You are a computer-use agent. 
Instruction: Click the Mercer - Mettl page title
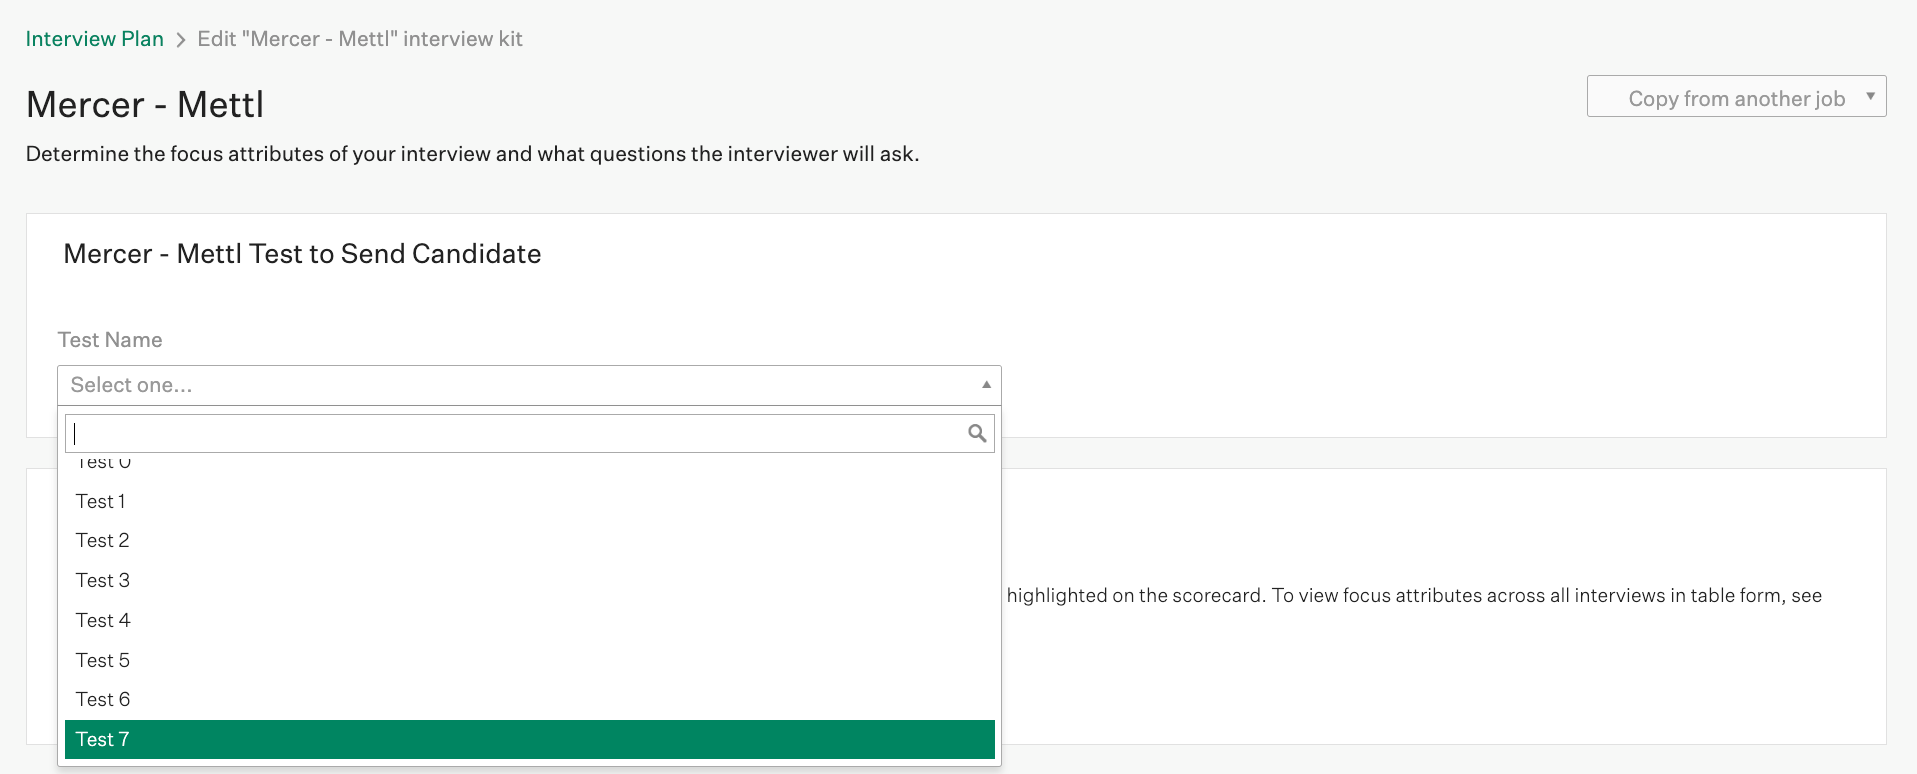(145, 105)
